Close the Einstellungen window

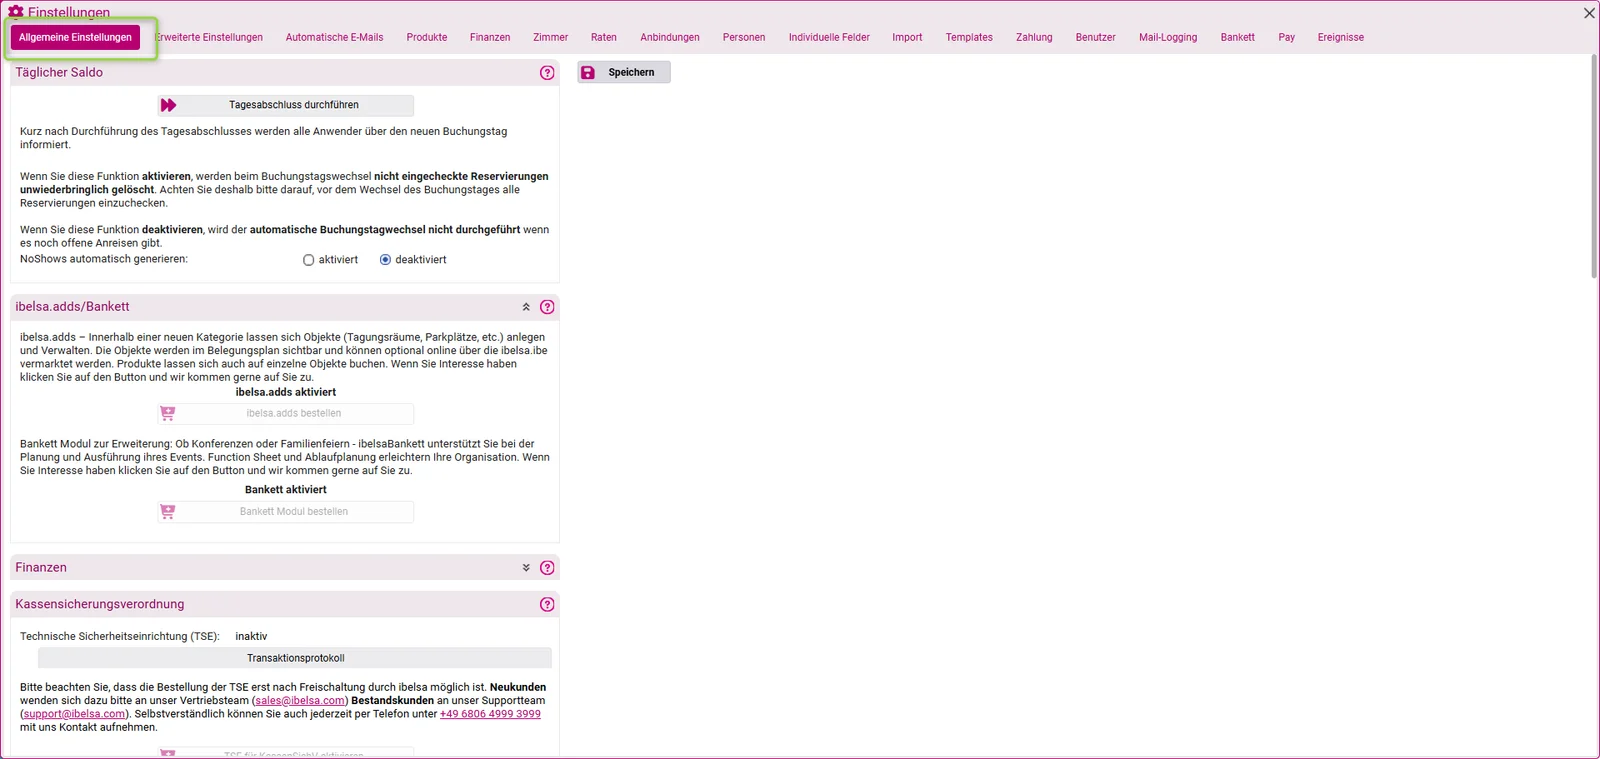pyautogui.click(x=1589, y=13)
